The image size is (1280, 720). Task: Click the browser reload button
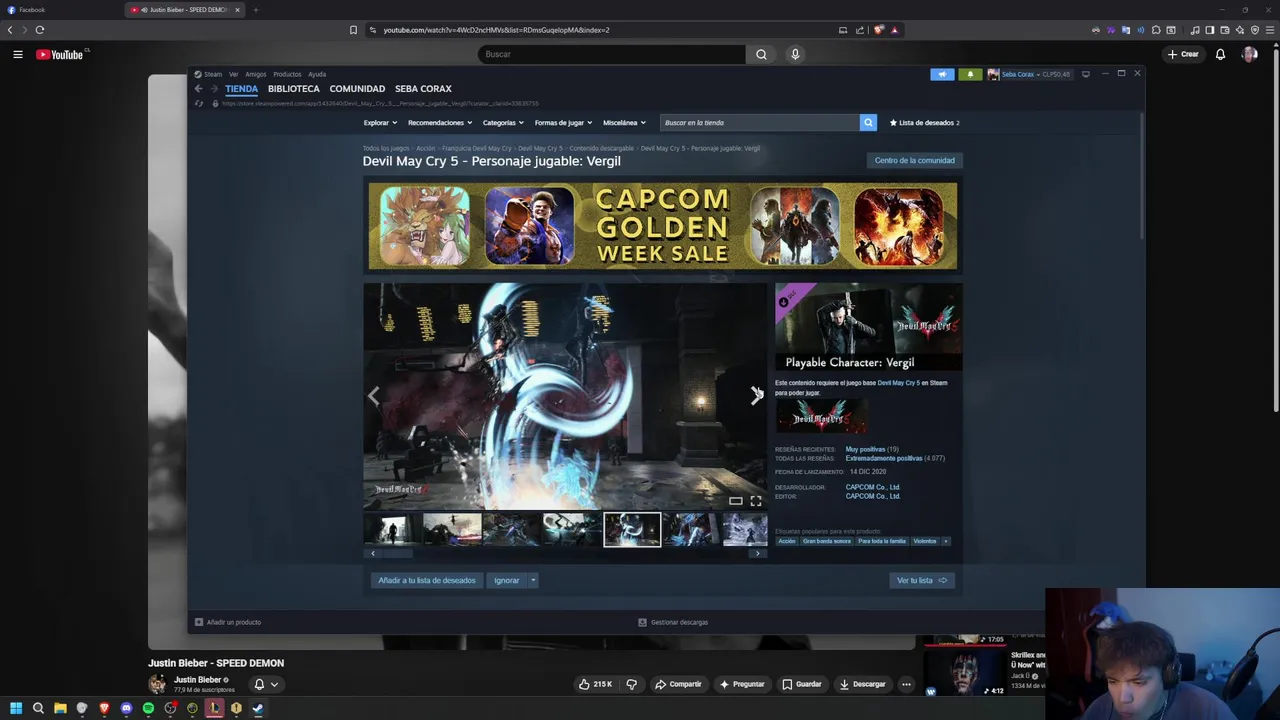click(40, 30)
